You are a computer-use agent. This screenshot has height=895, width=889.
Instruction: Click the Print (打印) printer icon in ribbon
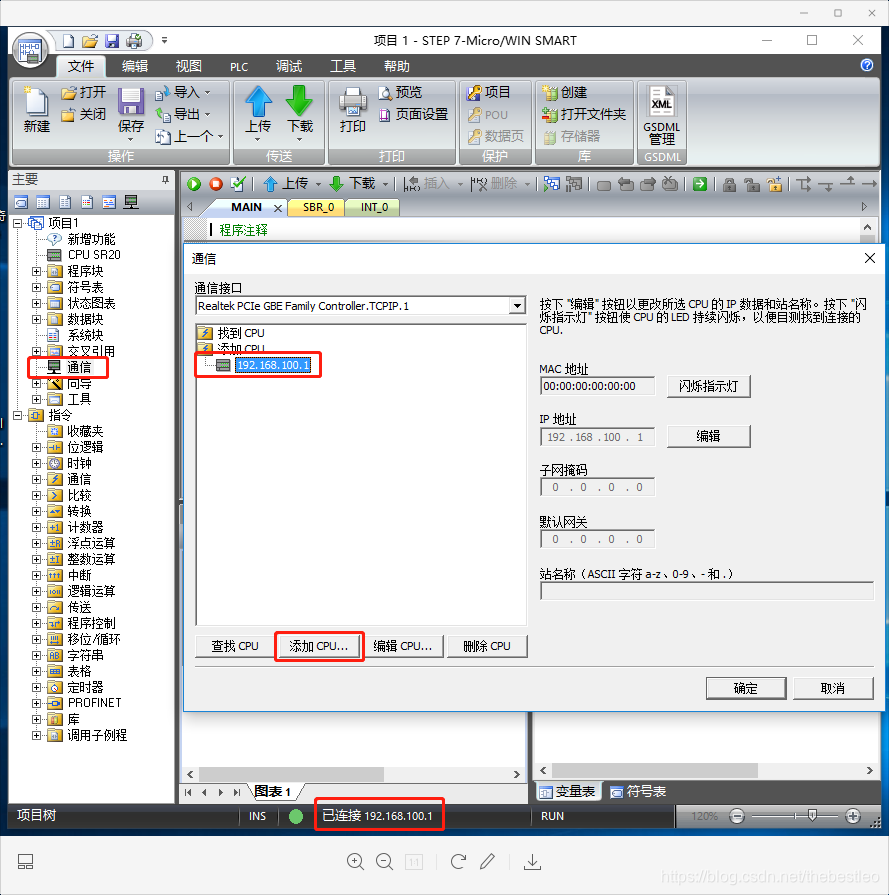352,102
